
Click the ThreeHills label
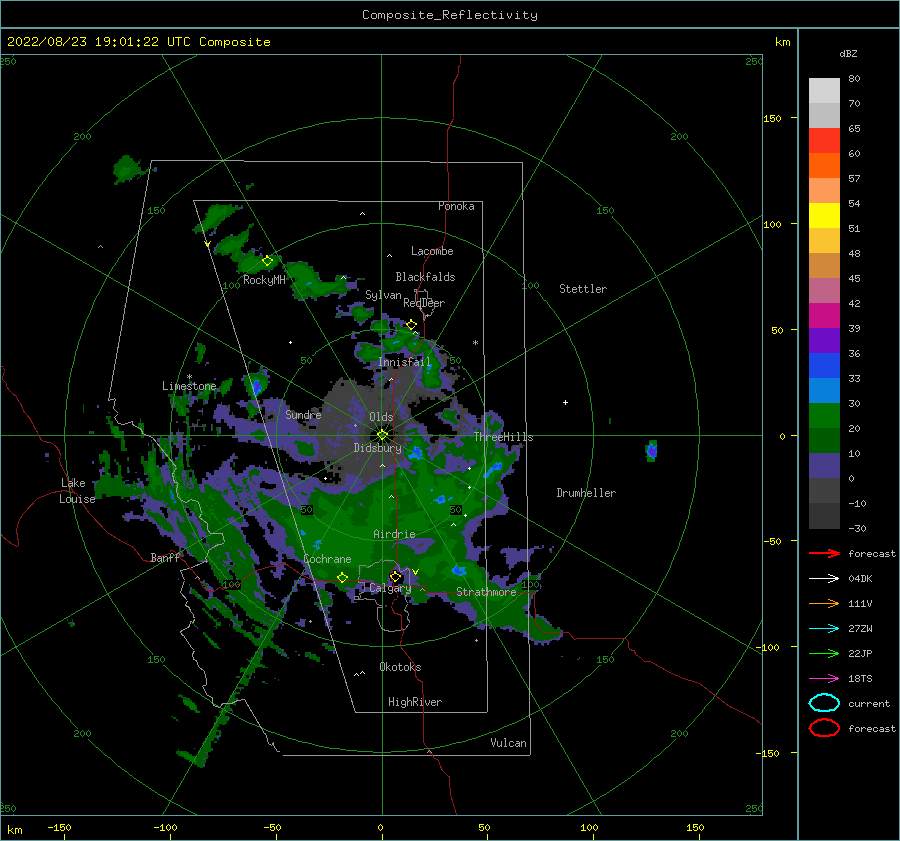coord(503,437)
